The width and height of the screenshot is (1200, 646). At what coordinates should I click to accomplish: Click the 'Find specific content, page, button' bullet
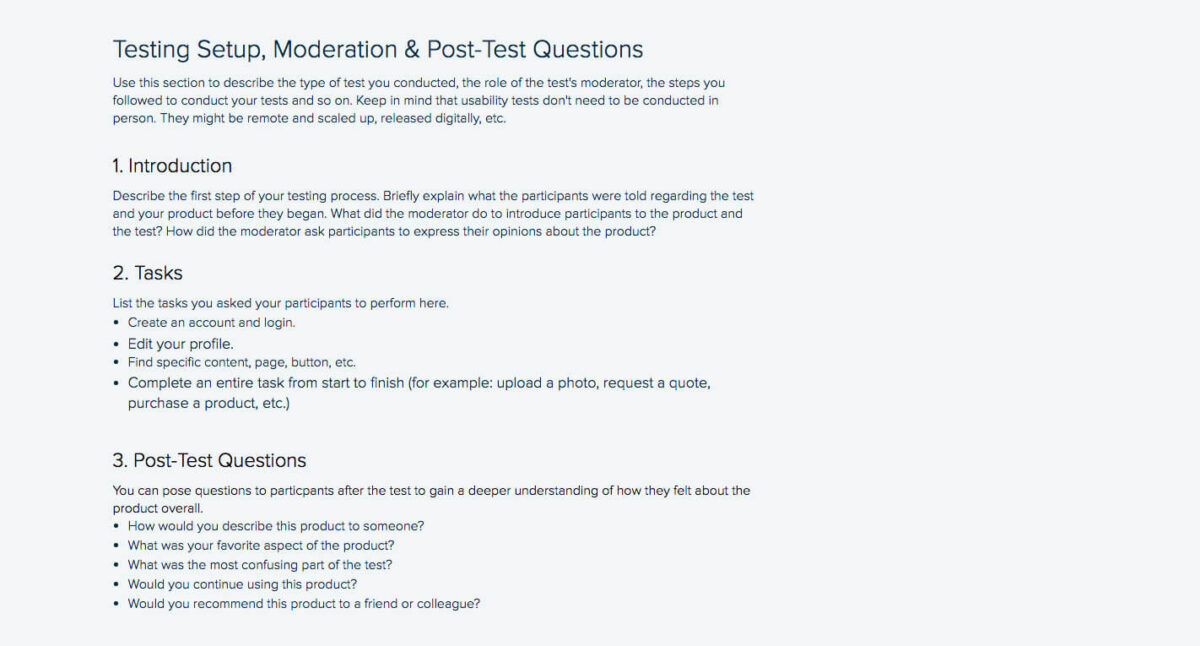(x=241, y=362)
